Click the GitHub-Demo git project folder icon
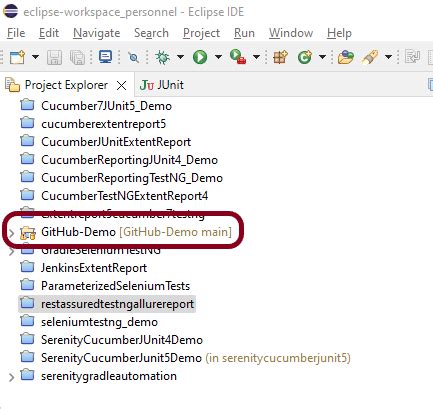 (28, 233)
